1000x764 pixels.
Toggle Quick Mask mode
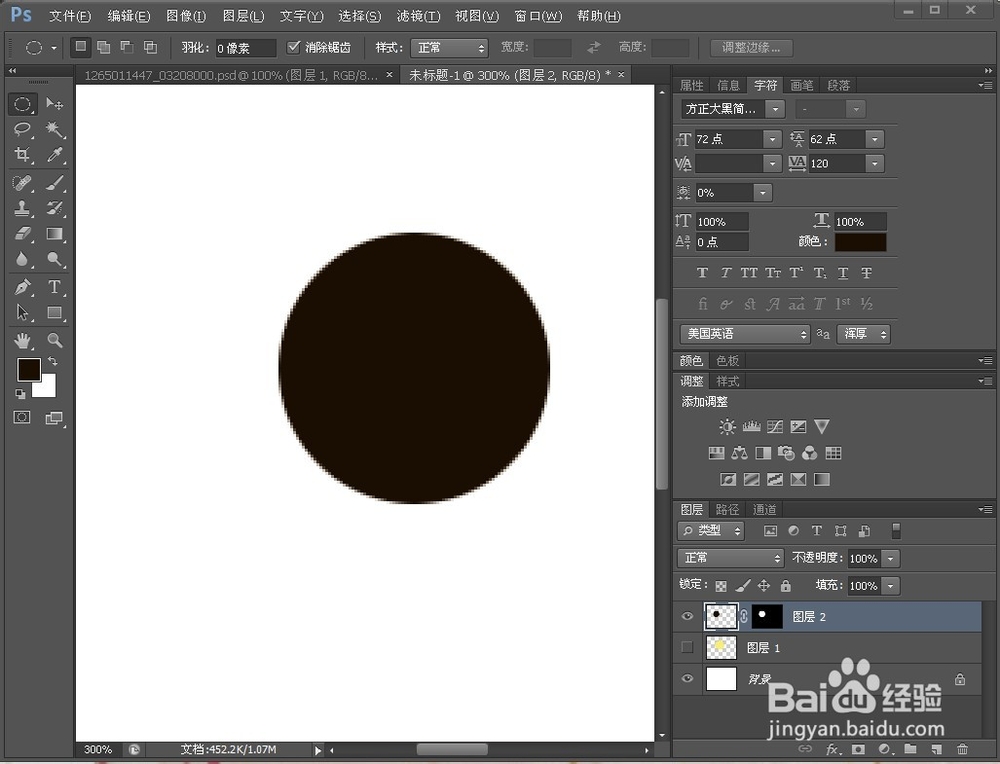pyautogui.click(x=22, y=417)
